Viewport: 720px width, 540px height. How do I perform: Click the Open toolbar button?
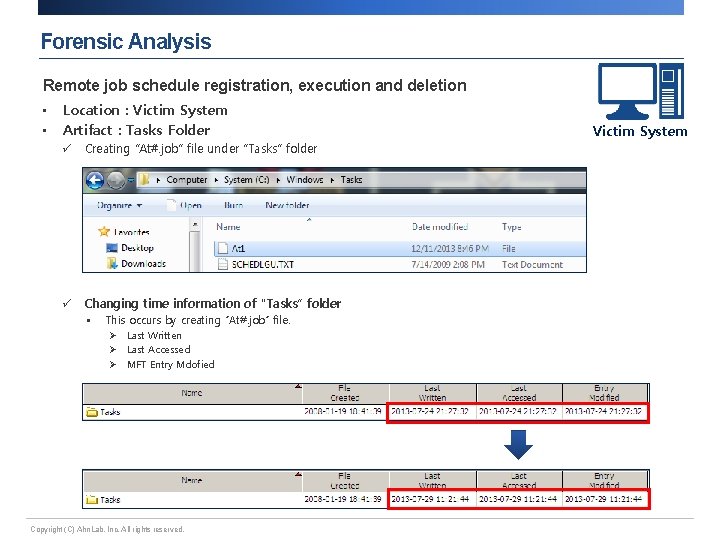[x=185, y=205]
